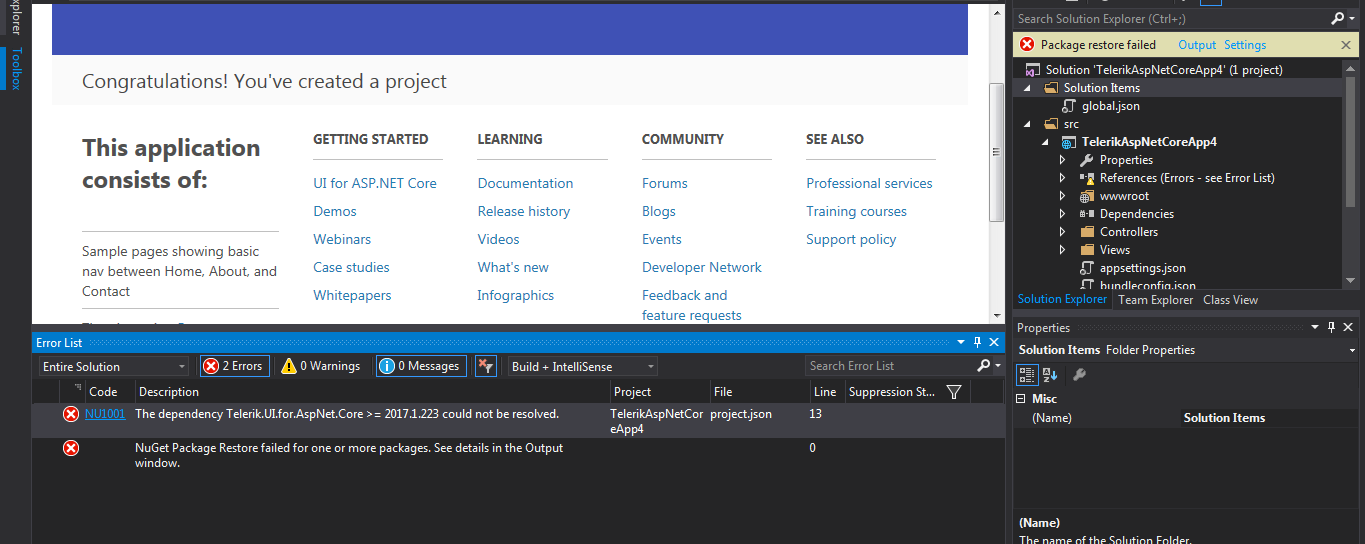Open Output link in package restore bar

coord(1196,45)
